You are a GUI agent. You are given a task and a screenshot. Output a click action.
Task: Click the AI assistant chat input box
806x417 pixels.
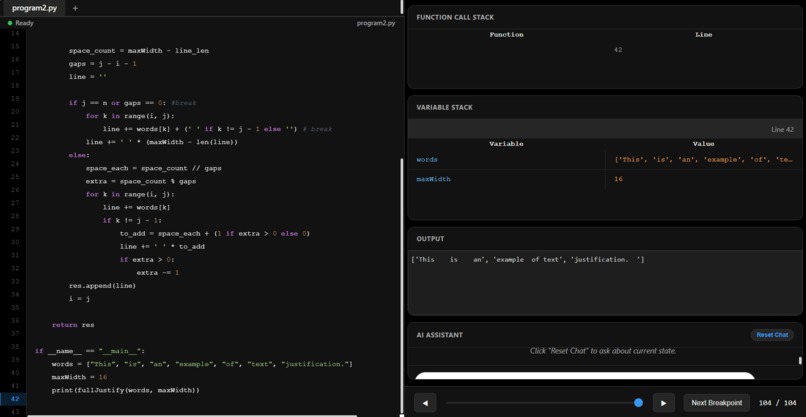(x=585, y=376)
